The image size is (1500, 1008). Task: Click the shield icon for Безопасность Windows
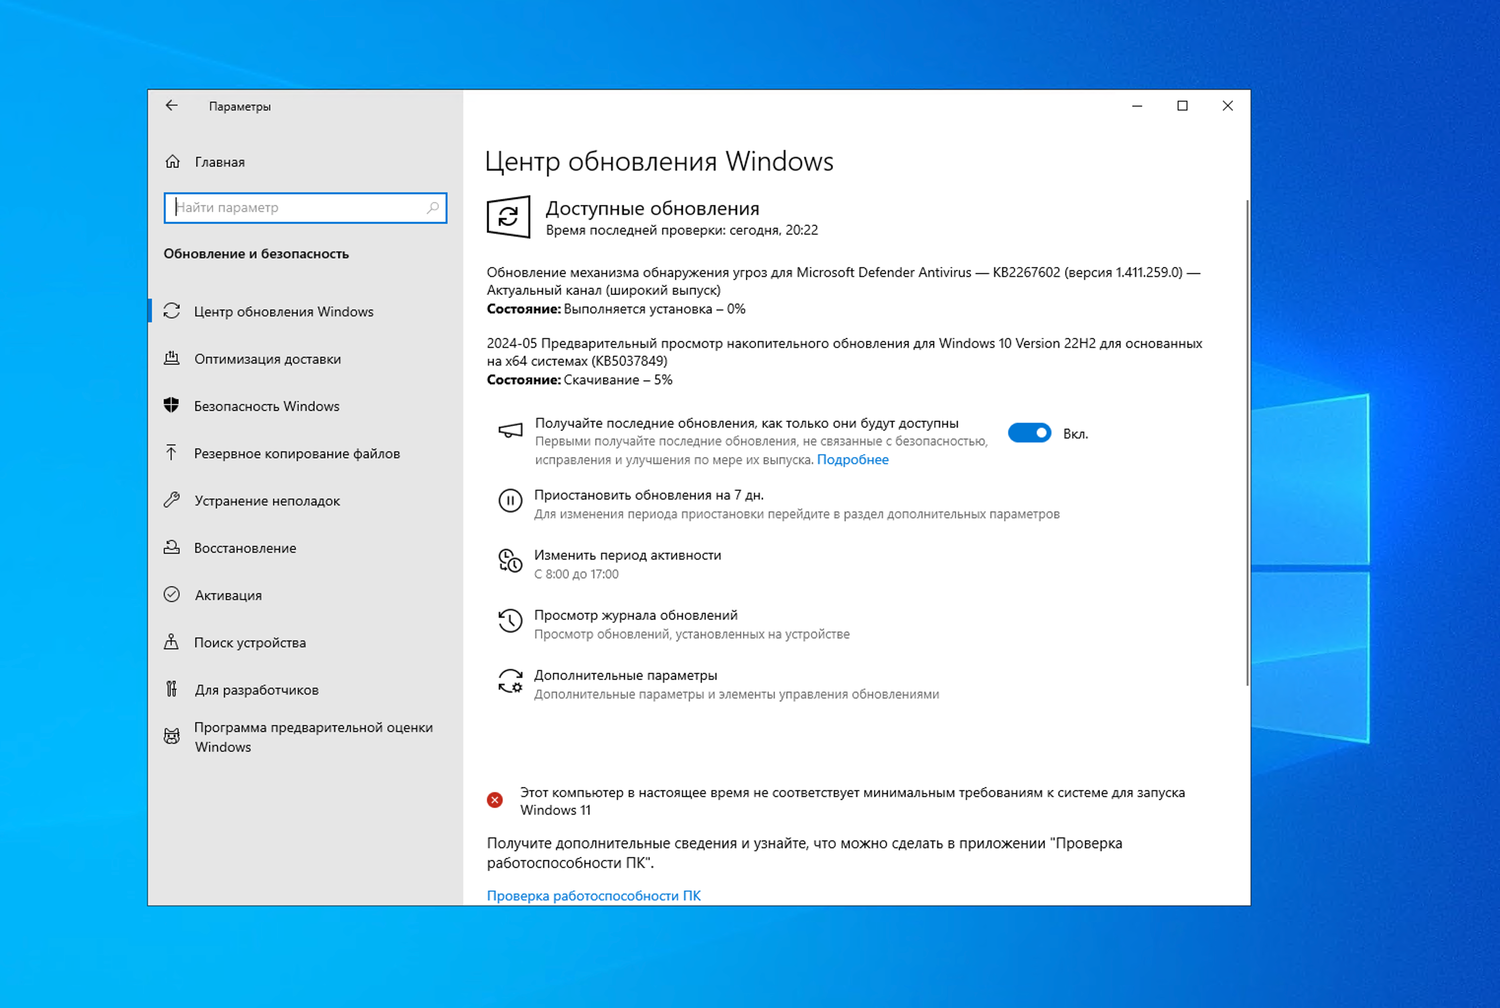[x=172, y=405]
